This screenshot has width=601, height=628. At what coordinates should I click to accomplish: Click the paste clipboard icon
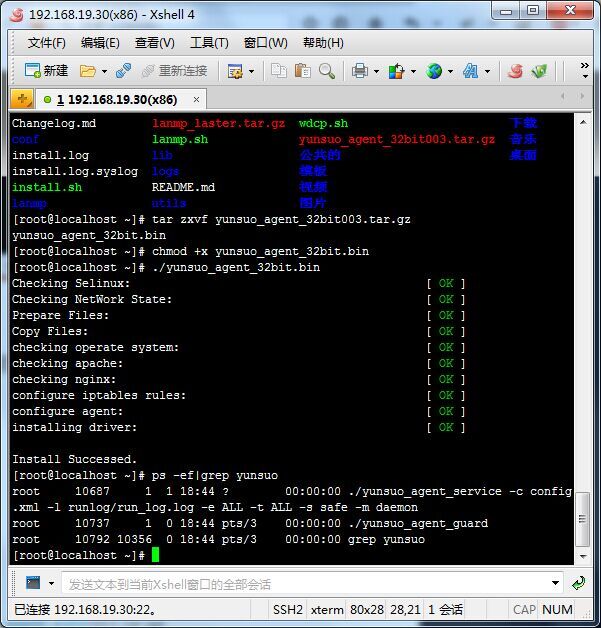point(302,71)
